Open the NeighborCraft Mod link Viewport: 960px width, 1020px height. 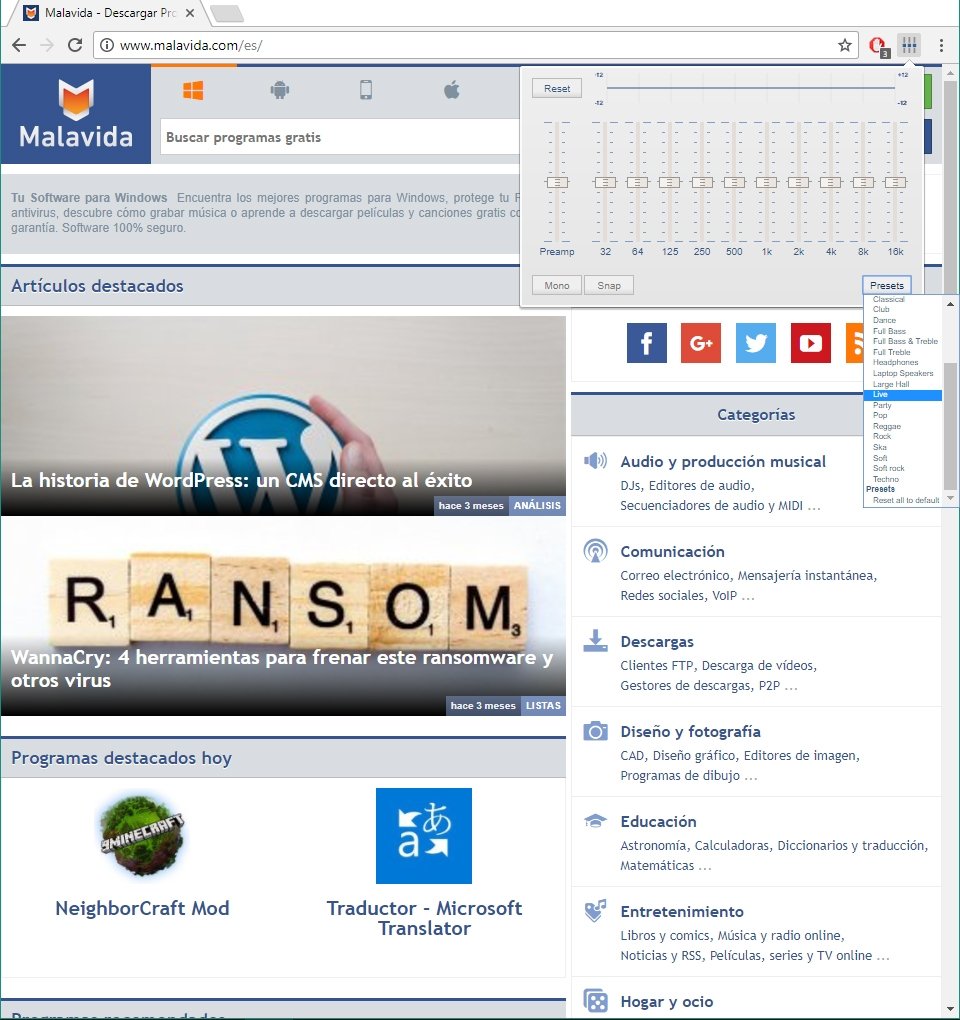point(142,908)
